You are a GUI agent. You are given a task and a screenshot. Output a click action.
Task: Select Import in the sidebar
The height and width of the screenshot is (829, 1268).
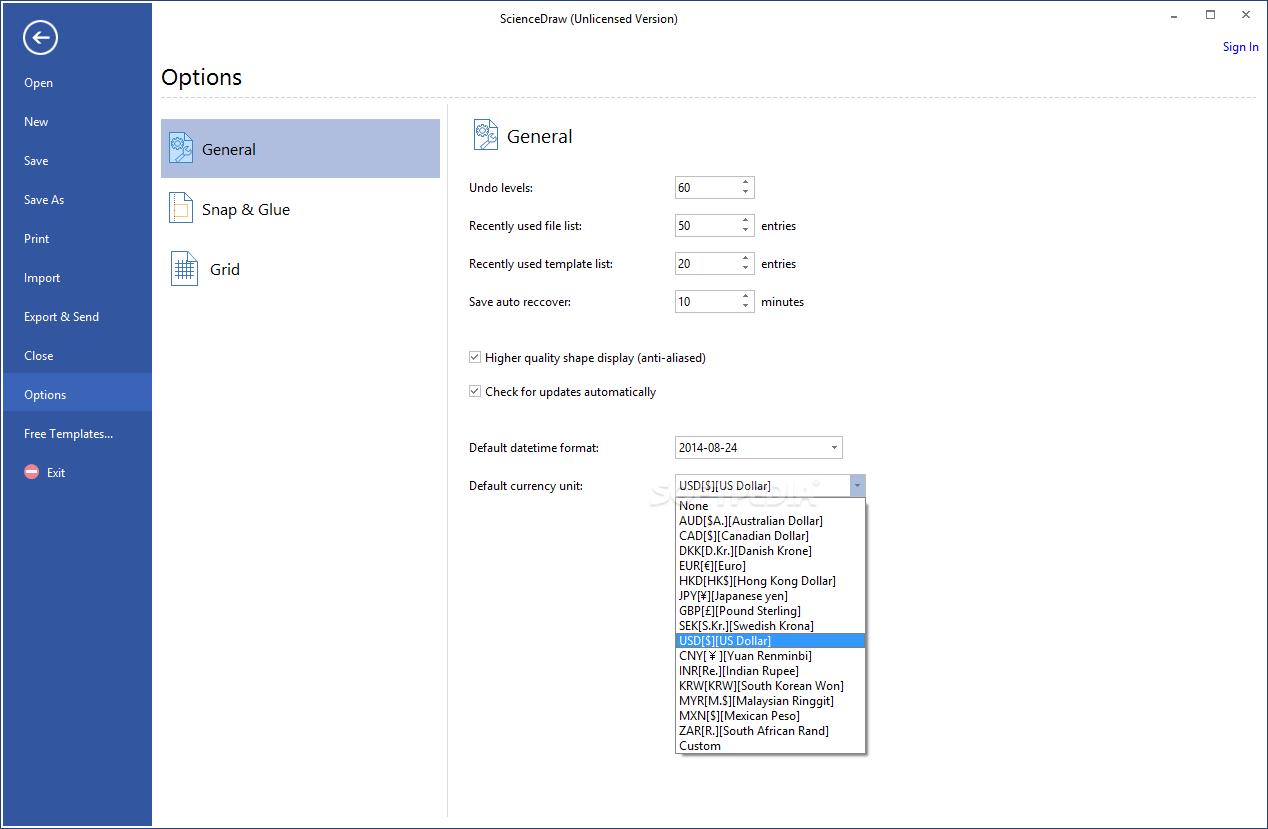tap(42, 278)
